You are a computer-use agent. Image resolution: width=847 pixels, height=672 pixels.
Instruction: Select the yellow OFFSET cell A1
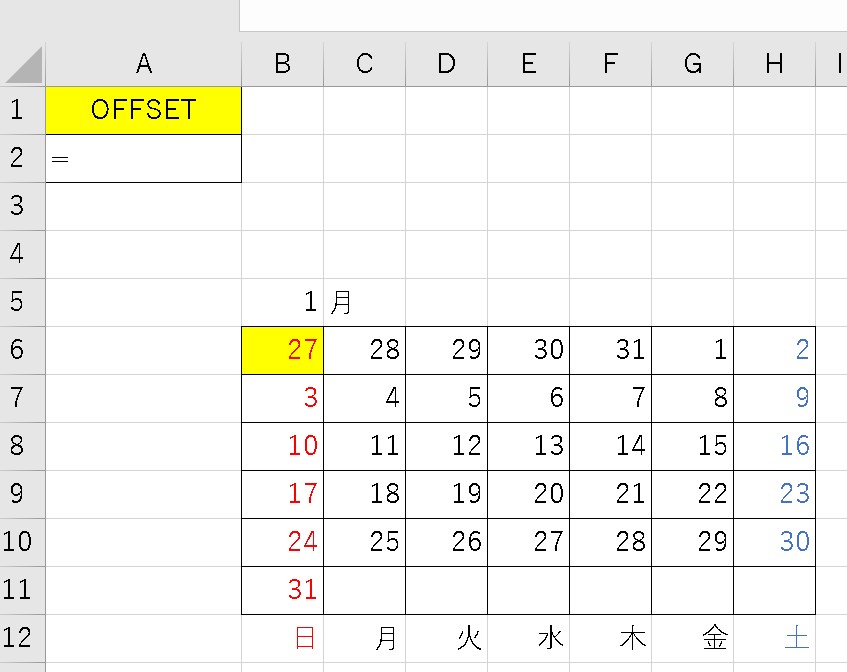pyautogui.click(x=143, y=110)
